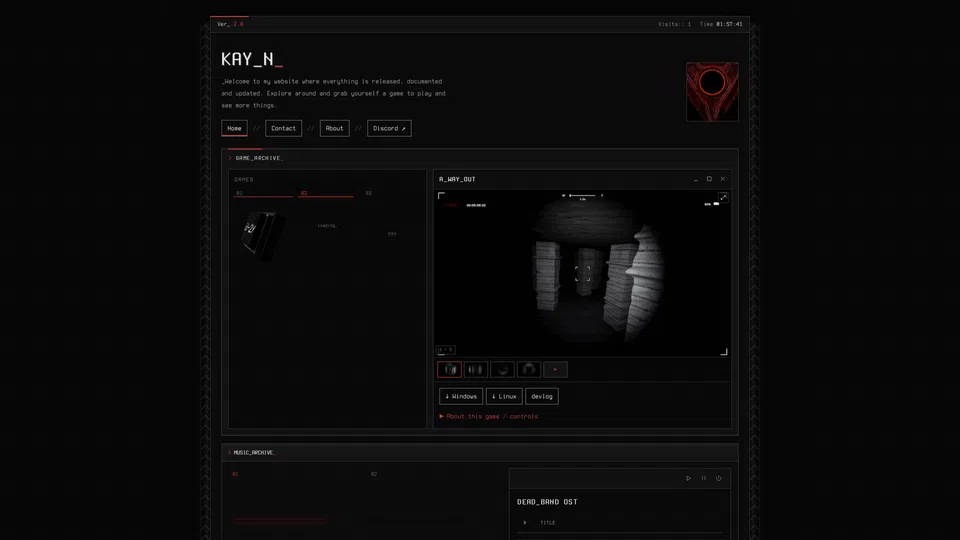960x540 pixels.
Task: Expand About this game / controls
Action: [489, 416]
